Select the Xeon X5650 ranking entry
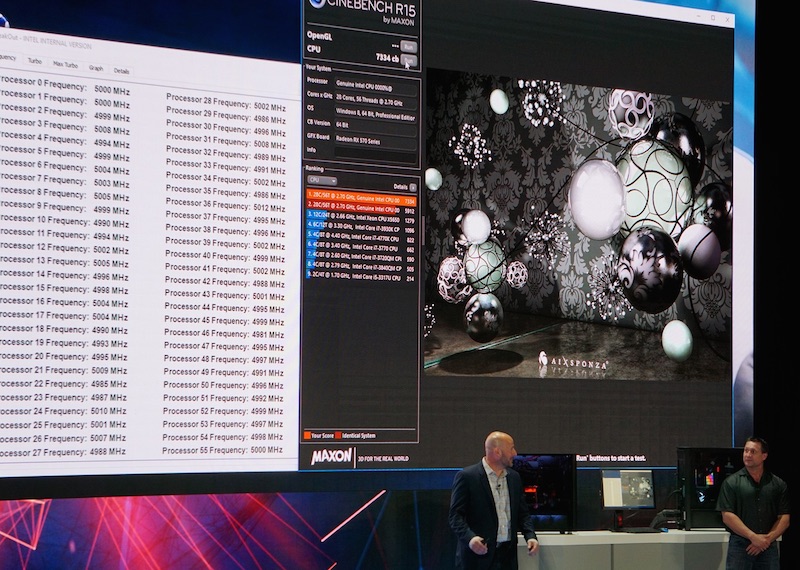The width and height of the screenshot is (800, 570). [x=361, y=219]
